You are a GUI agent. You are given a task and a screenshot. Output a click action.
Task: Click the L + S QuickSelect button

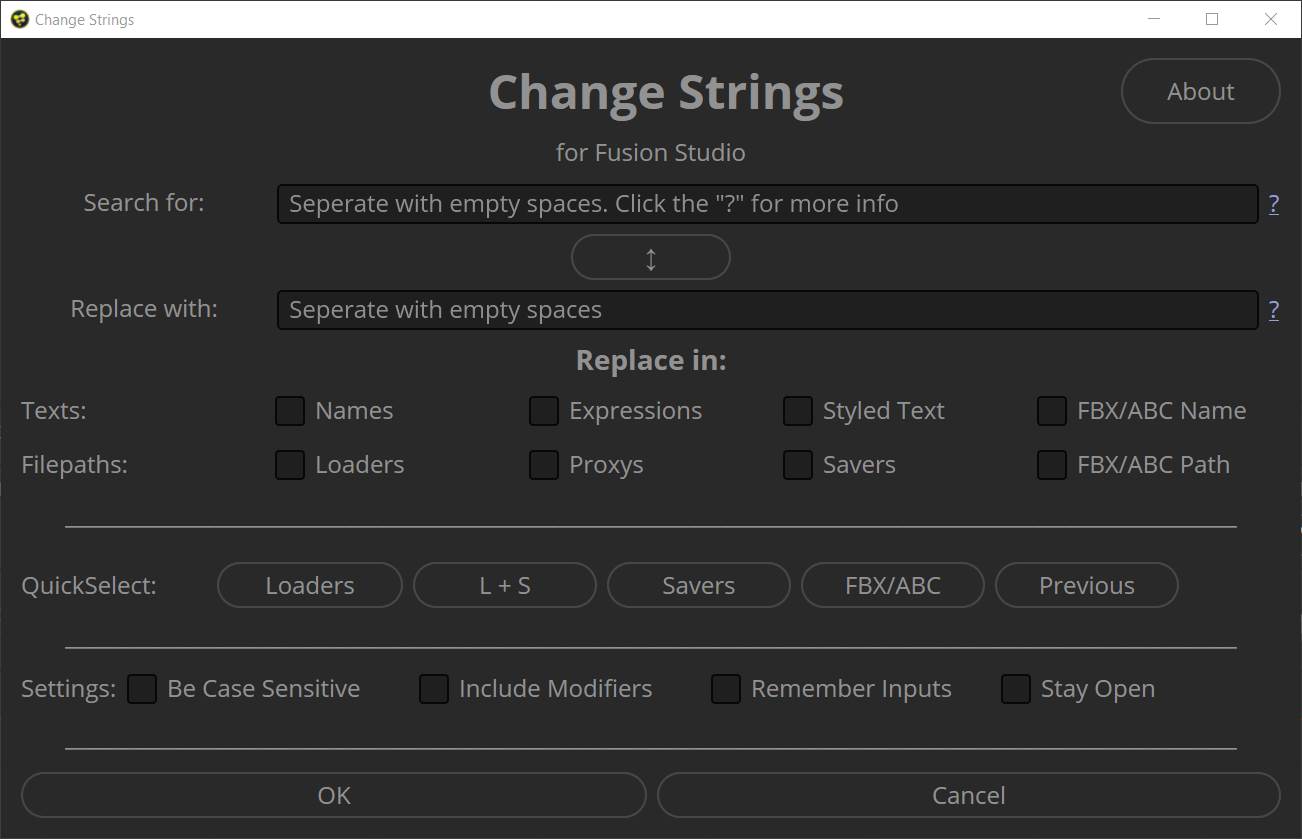tap(505, 585)
